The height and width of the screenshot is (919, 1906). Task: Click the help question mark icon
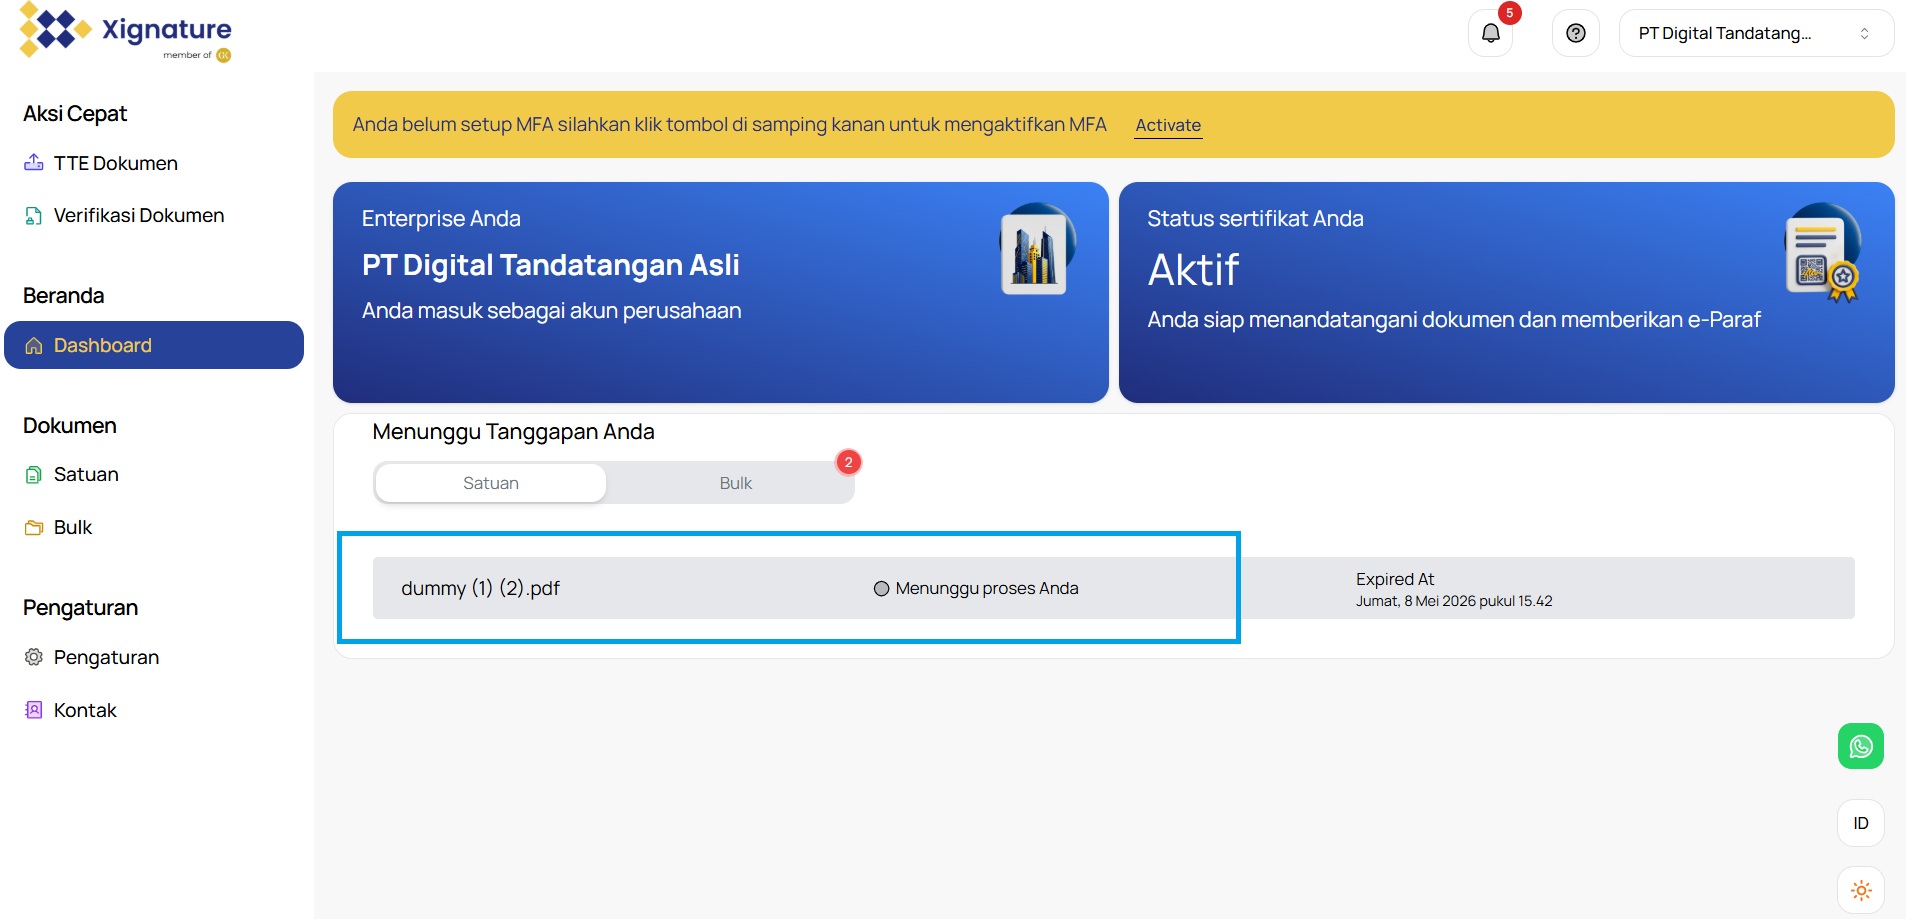point(1575,33)
